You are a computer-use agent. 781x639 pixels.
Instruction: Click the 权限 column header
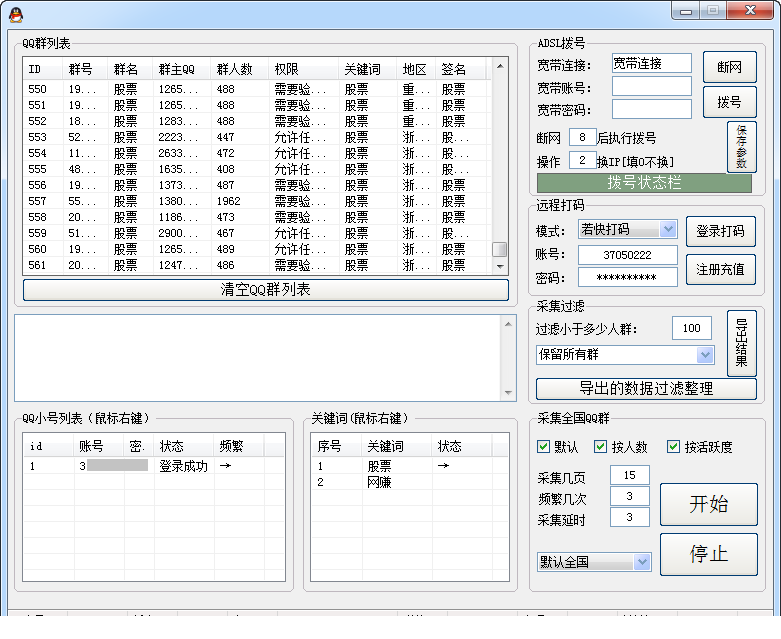303,69
